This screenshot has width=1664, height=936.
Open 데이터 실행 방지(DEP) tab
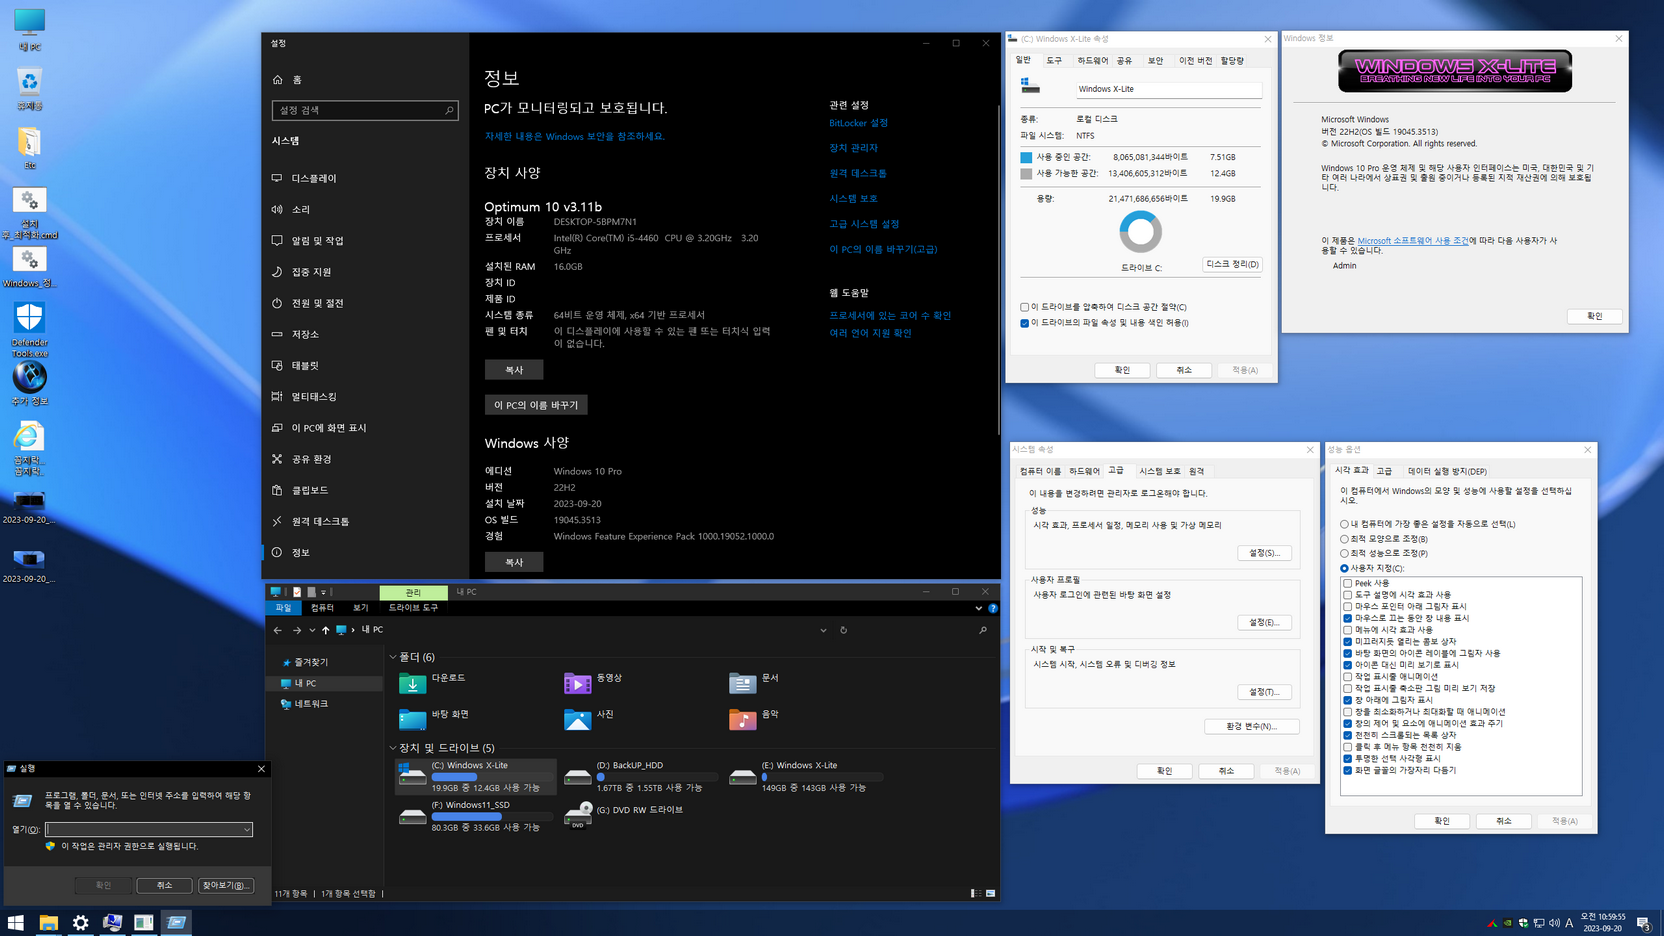point(1447,471)
